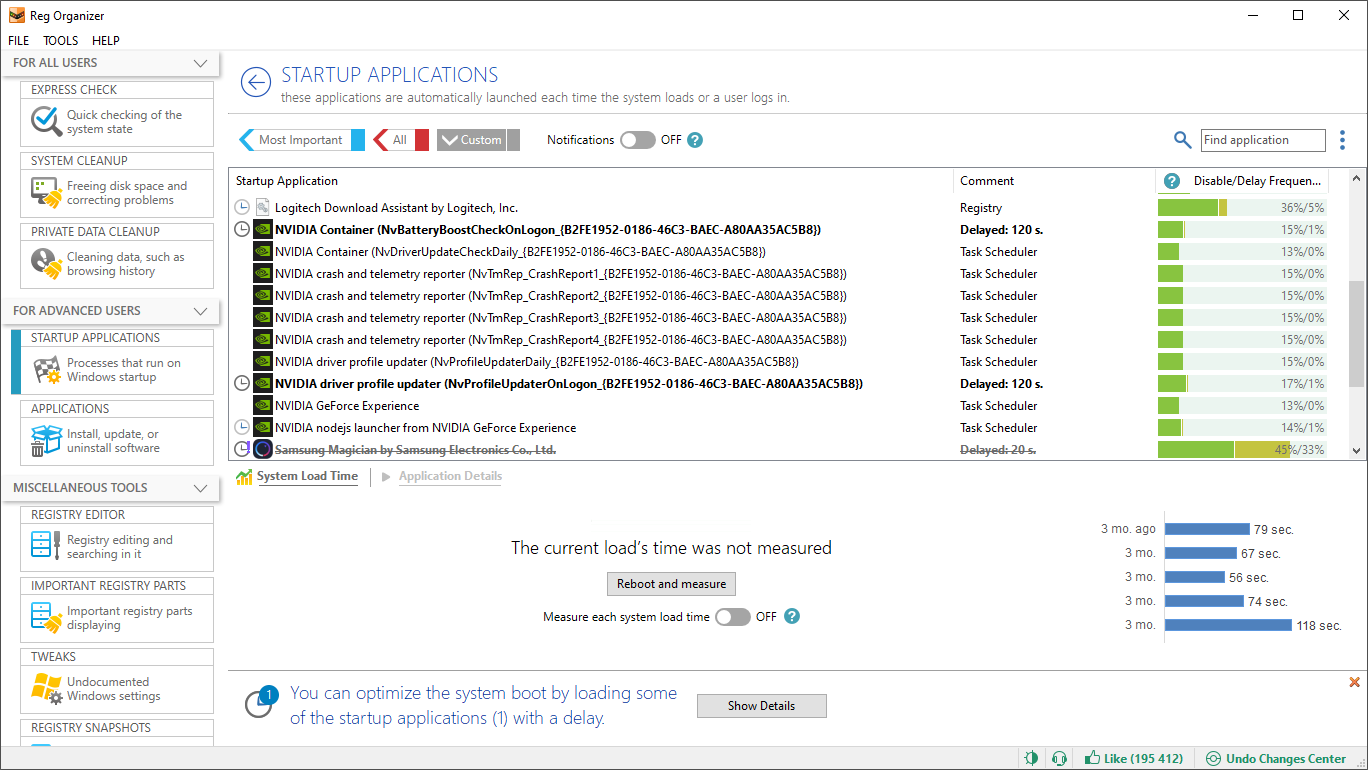Click the back arrow above Startup Applications
1368x770 pixels.
pos(255,82)
